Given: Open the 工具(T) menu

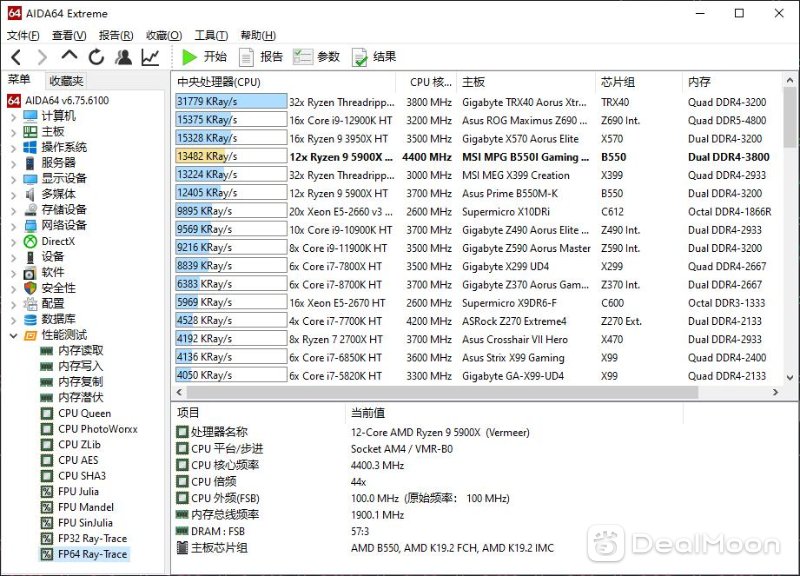Looking at the screenshot, I should tap(211, 35).
